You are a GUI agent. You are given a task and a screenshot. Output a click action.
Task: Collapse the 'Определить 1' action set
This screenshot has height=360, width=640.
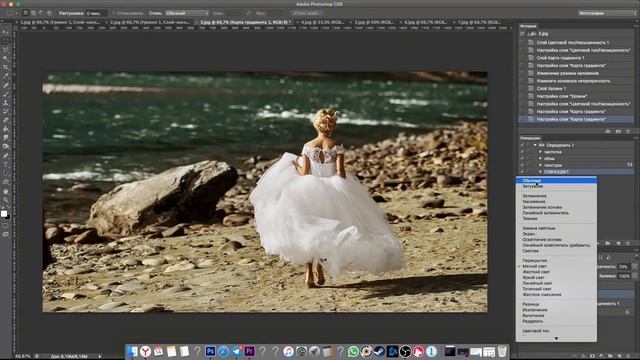(535, 145)
